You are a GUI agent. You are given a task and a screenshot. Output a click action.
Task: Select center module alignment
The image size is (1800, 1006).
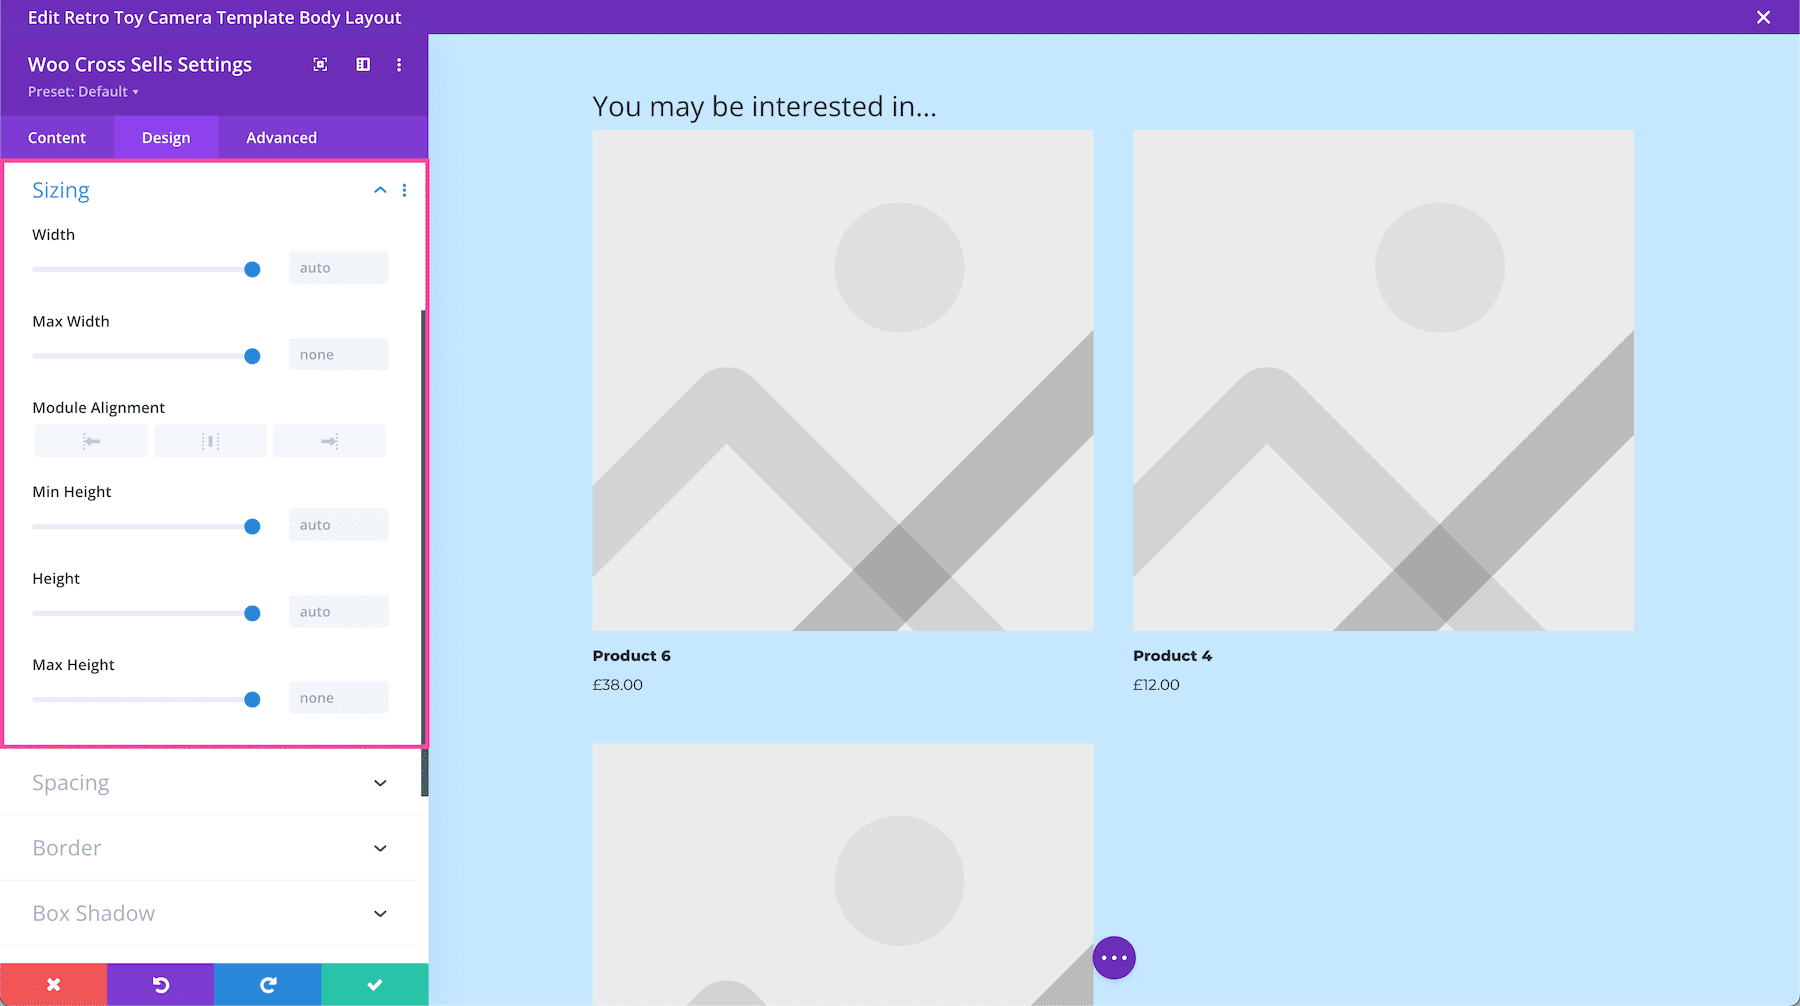tap(210, 440)
